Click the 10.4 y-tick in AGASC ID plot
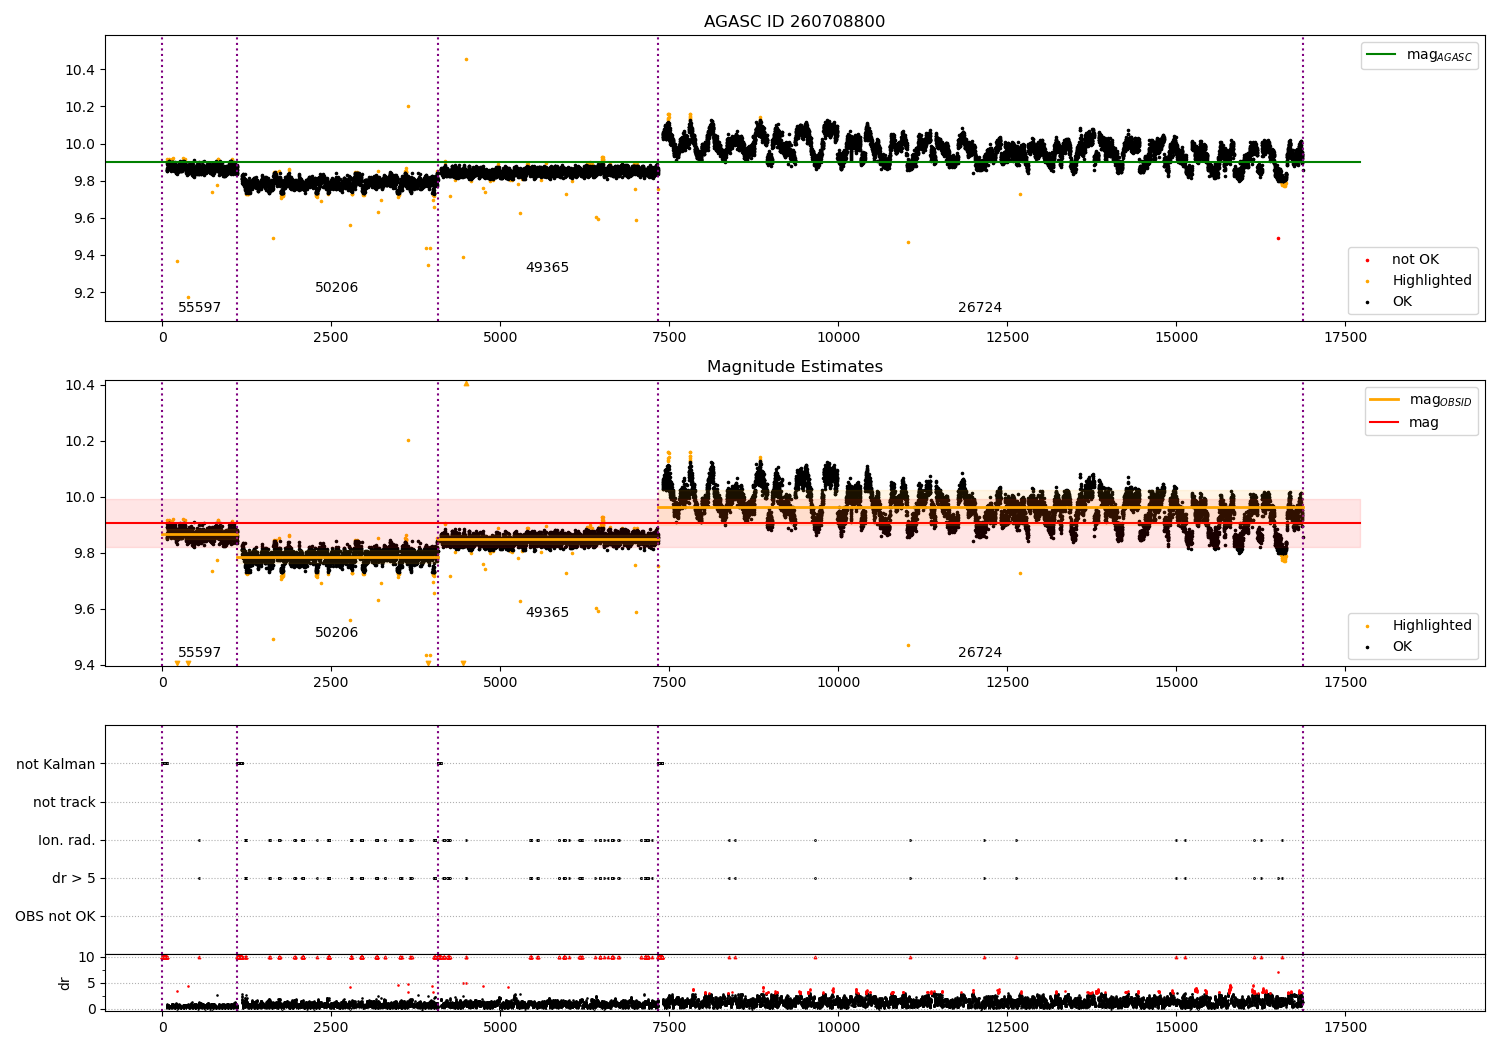 (78, 70)
